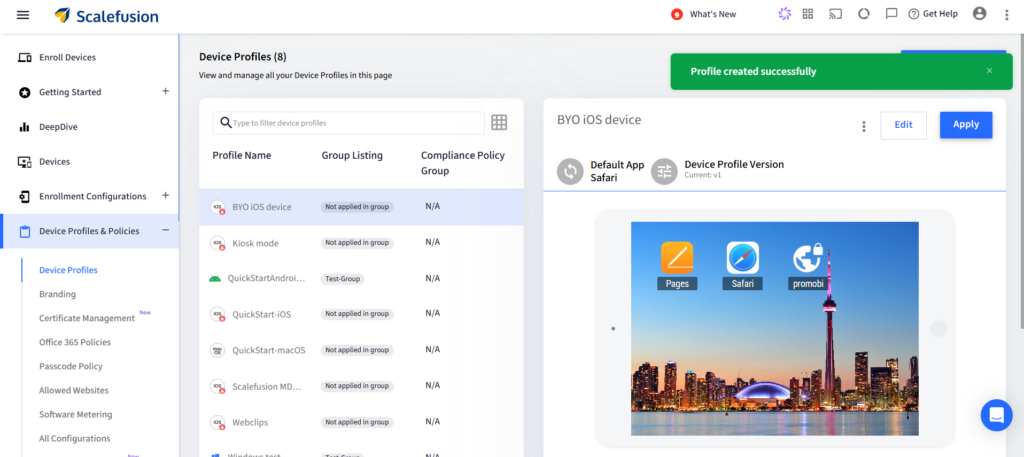Expand the Enrollment Configurations section
The height and width of the screenshot is (457, 1024).
point(165,196)
